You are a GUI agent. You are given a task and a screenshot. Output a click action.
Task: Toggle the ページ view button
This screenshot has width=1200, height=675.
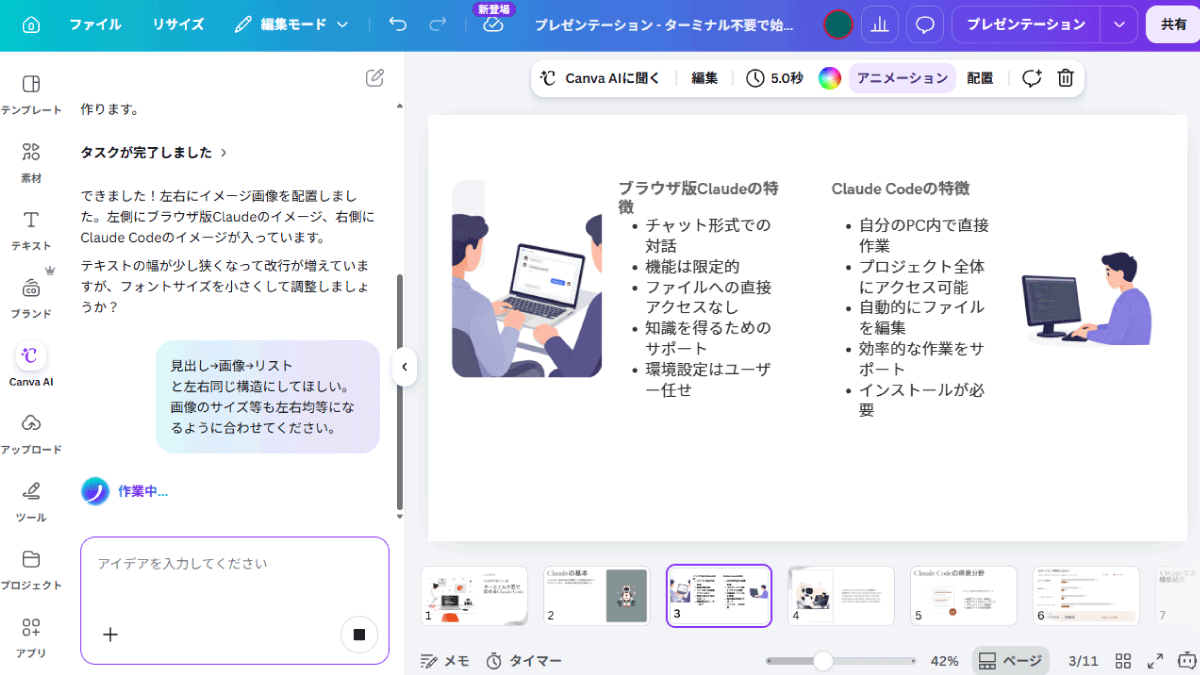[1010, 661]
